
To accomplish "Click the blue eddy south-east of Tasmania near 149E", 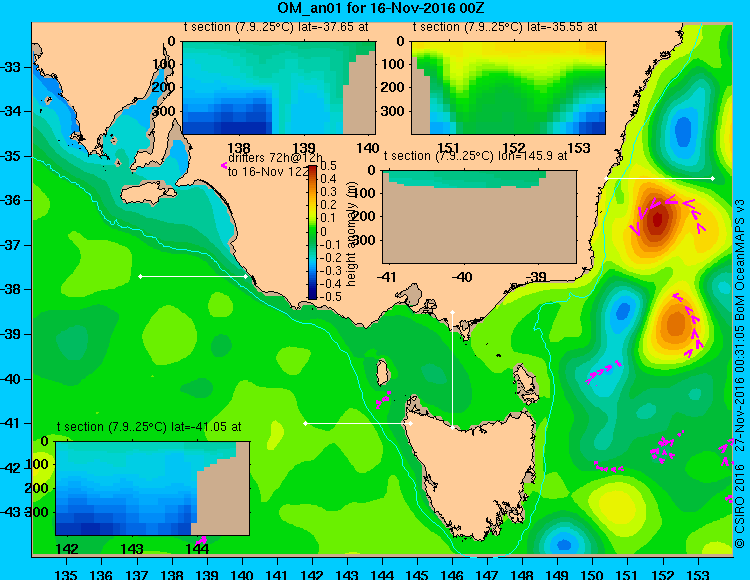I will pyautogui.click(x=564, y=544).
